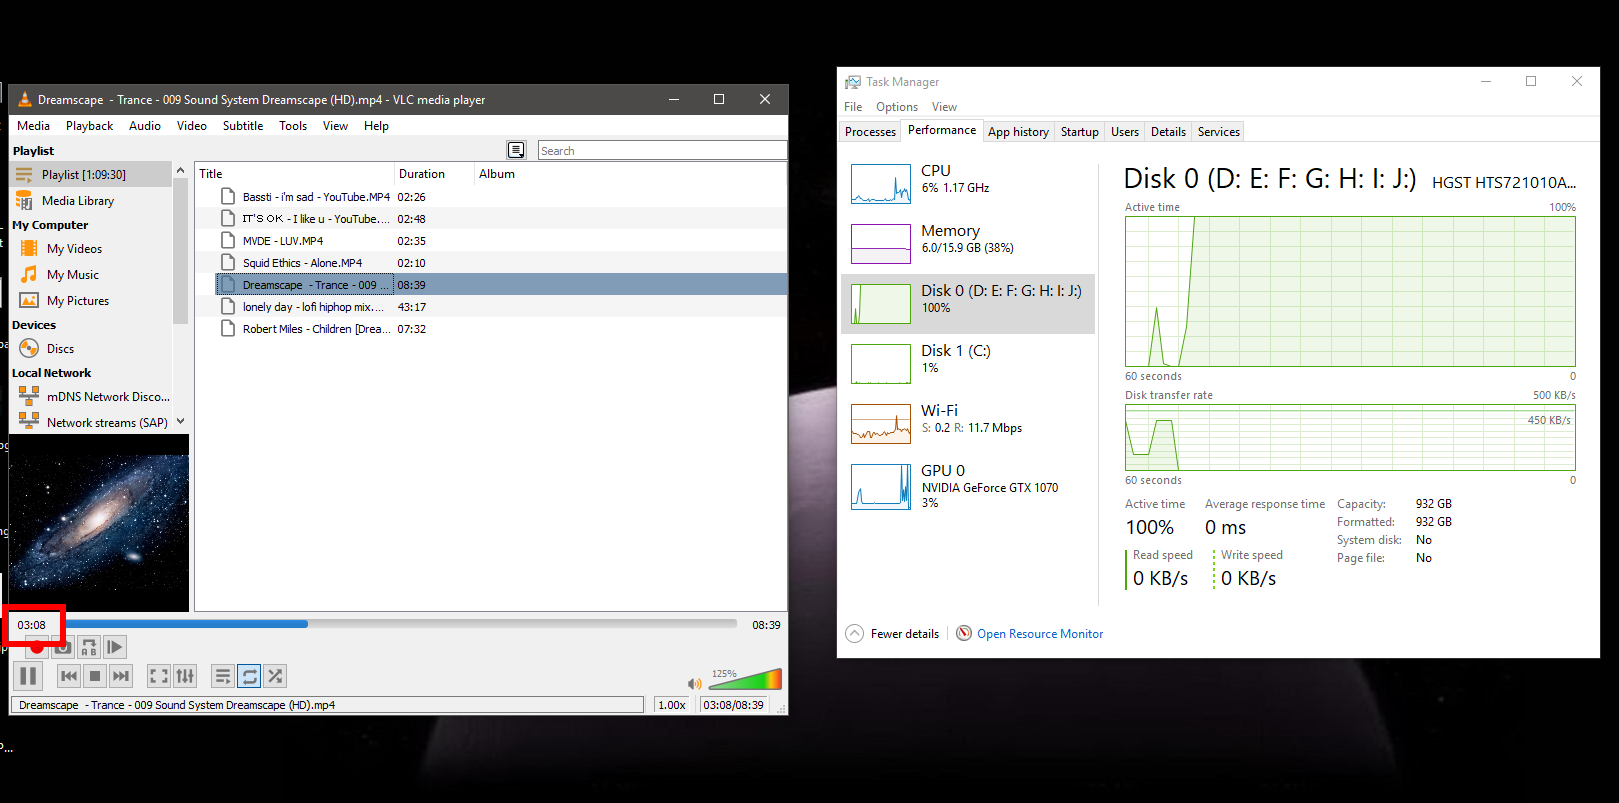
Task: Switch to the App history tab
Action: (1018, 132)
